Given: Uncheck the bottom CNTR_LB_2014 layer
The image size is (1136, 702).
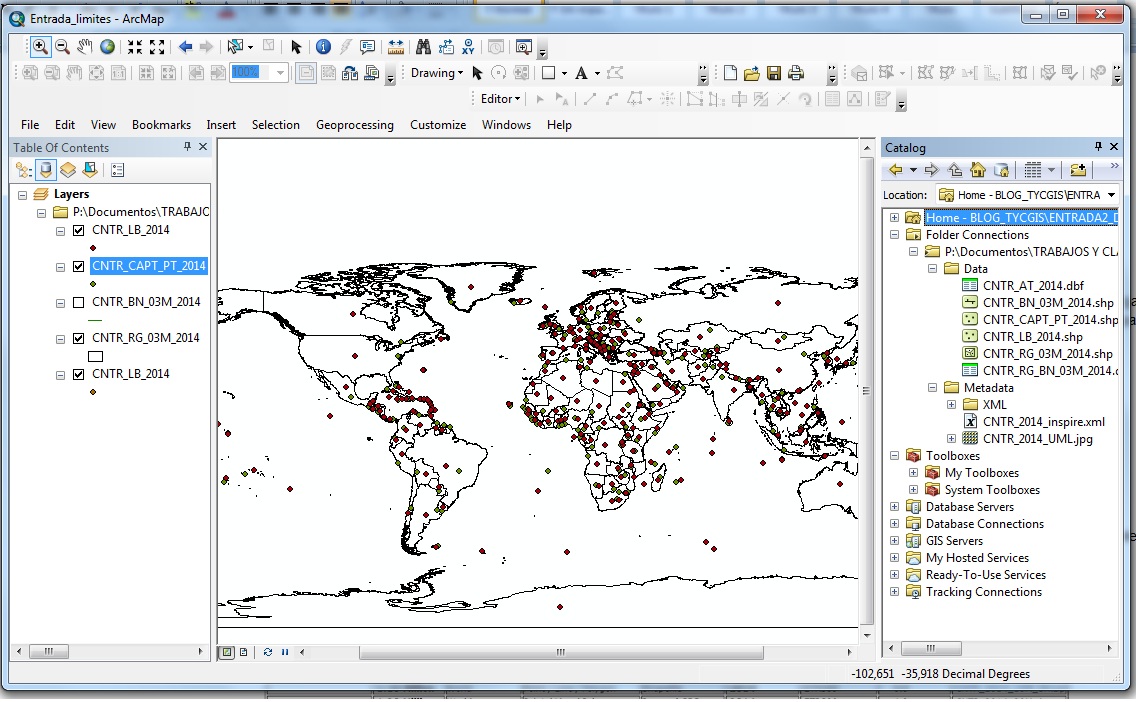Looking at the screenshot, I should pyautogui.click(x=79, y=375).
